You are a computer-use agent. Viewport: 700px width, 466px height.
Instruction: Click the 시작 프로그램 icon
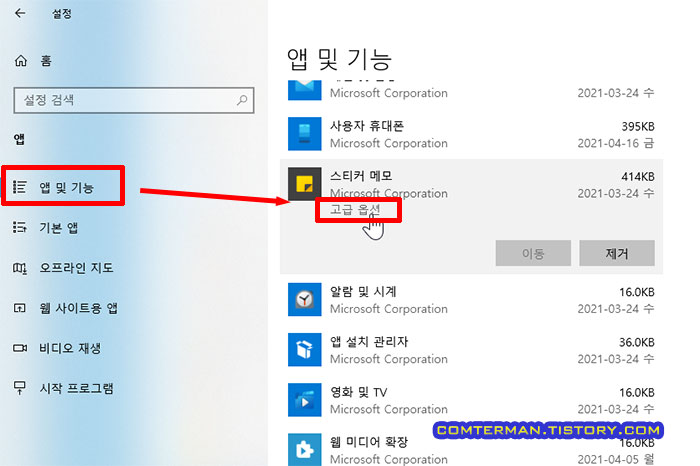[x=20, y=387]
